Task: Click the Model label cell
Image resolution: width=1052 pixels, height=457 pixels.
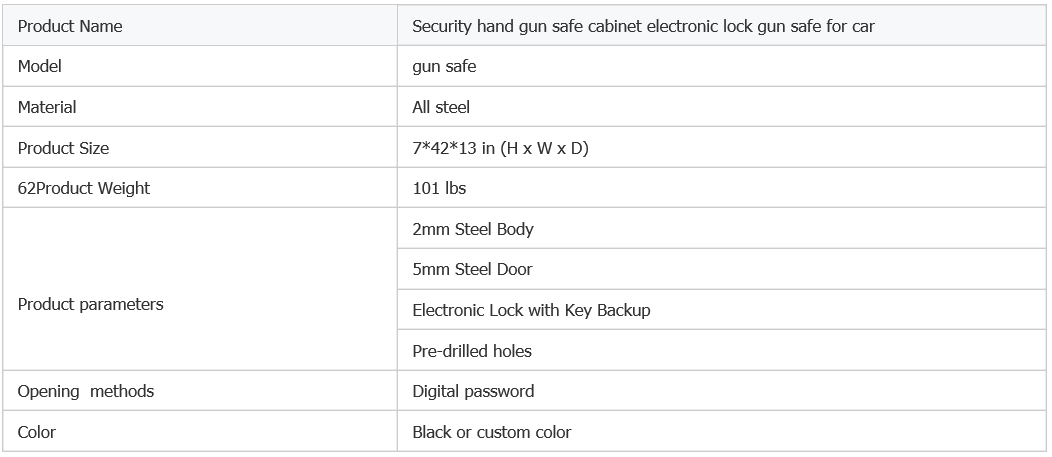Action: pos(200,66)
